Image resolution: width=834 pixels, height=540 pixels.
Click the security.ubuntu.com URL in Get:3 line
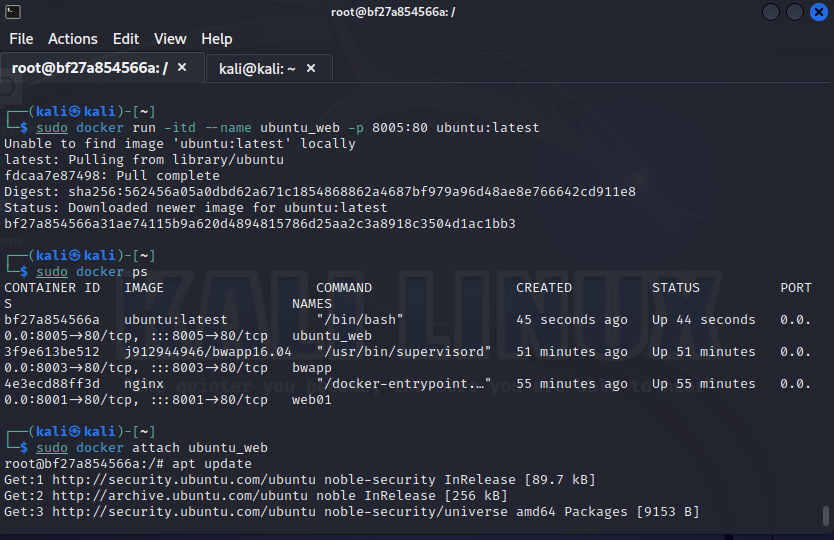click(184, 512)
